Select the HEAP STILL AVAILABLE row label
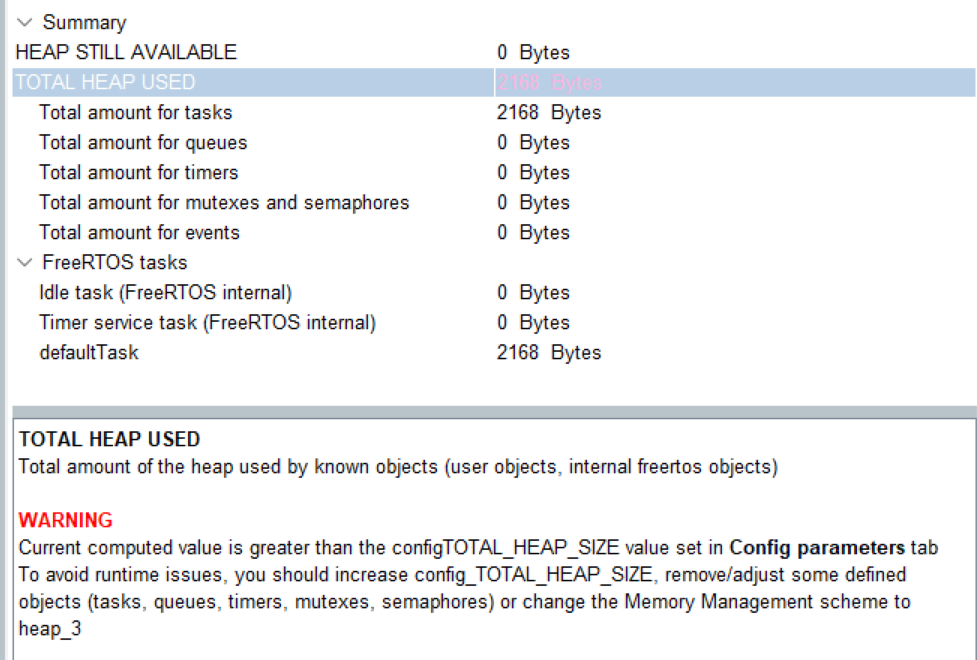 126,52
